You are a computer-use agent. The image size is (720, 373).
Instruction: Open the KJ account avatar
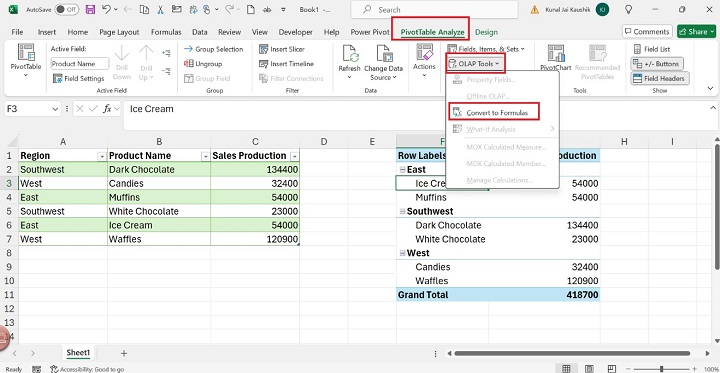602,9
